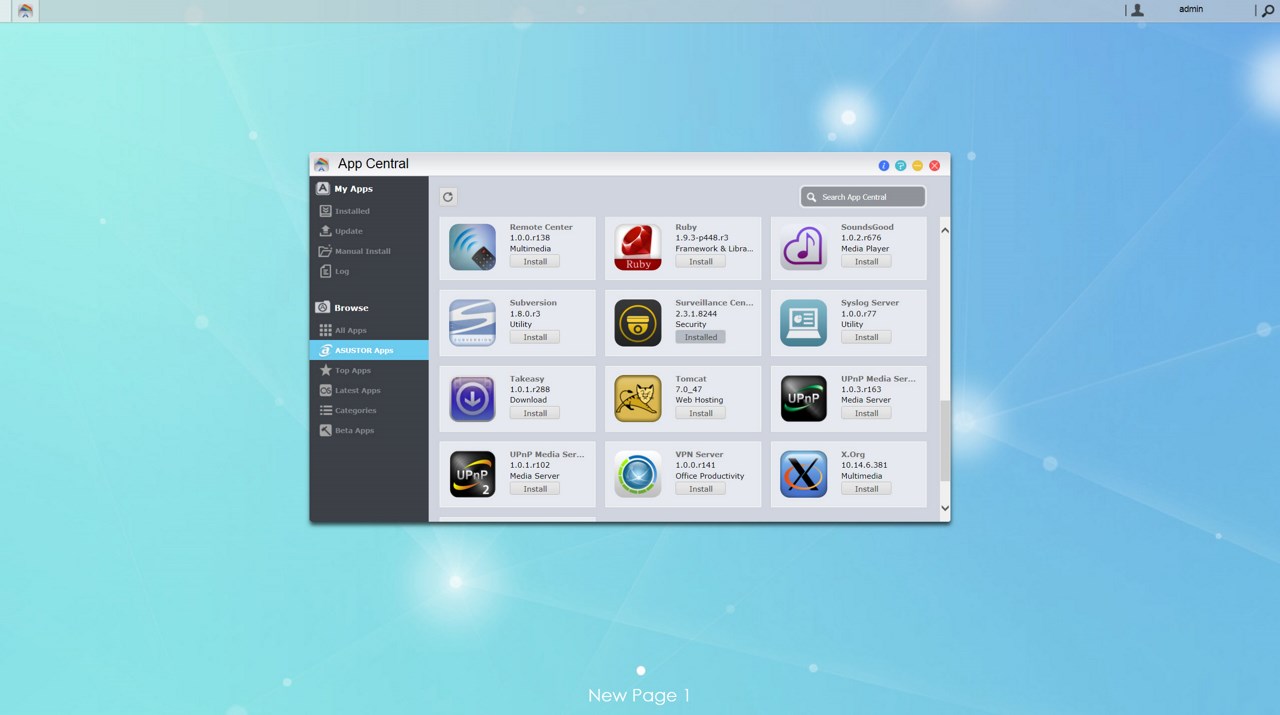Click the Framework & Libra... category label
The height and width of the screenshot is (715, 1280).
(715, 249)
